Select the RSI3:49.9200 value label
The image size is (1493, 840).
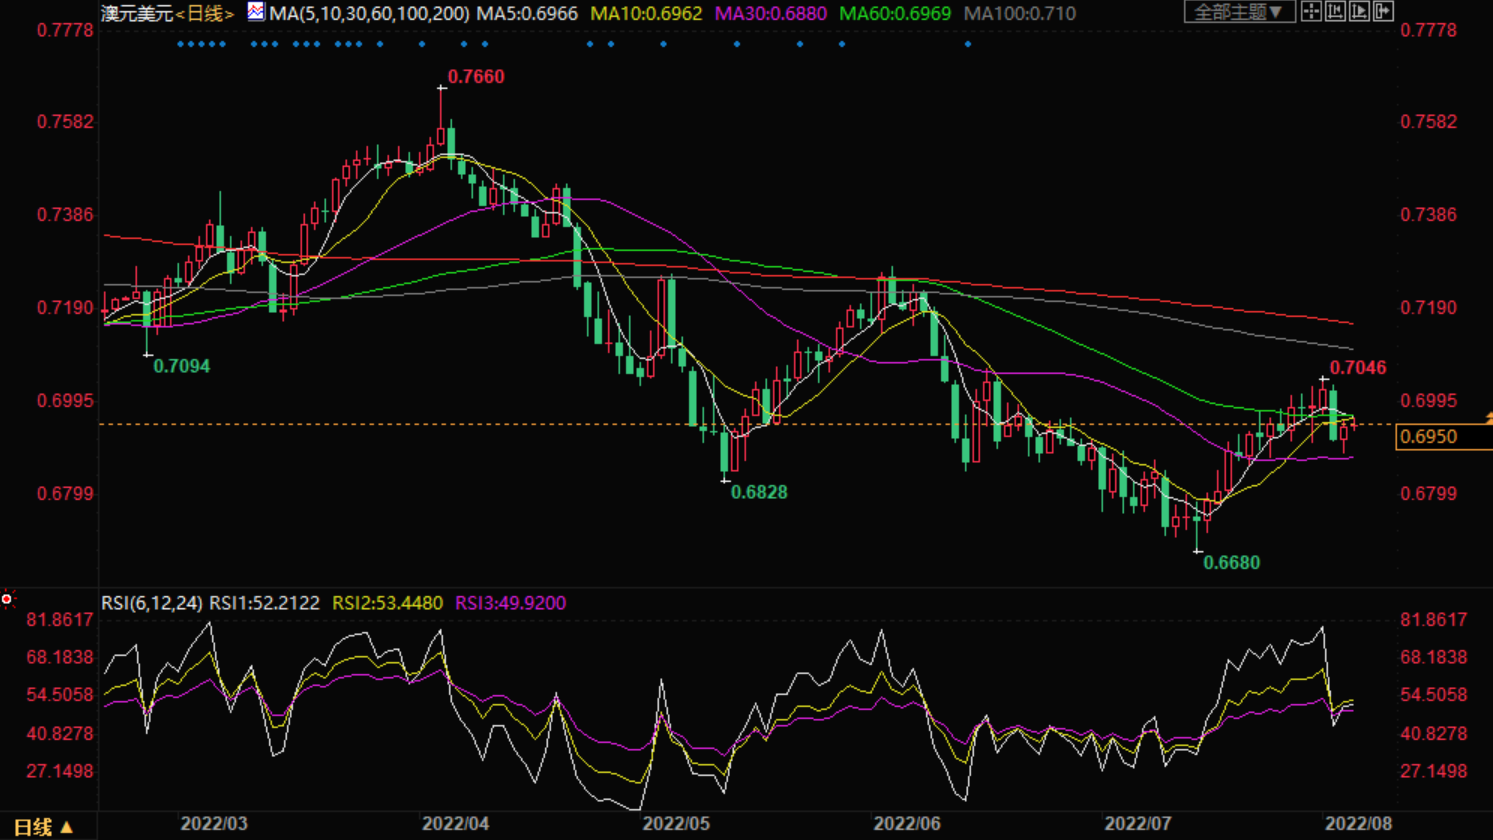[511, 603]
